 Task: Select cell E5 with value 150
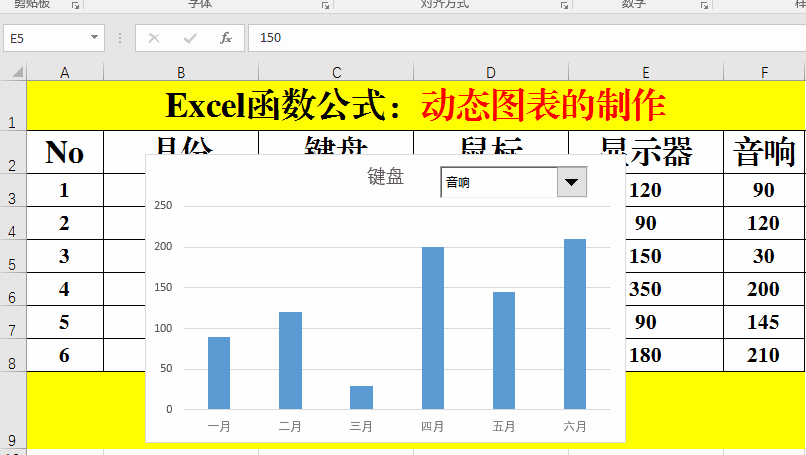(674, 256)
